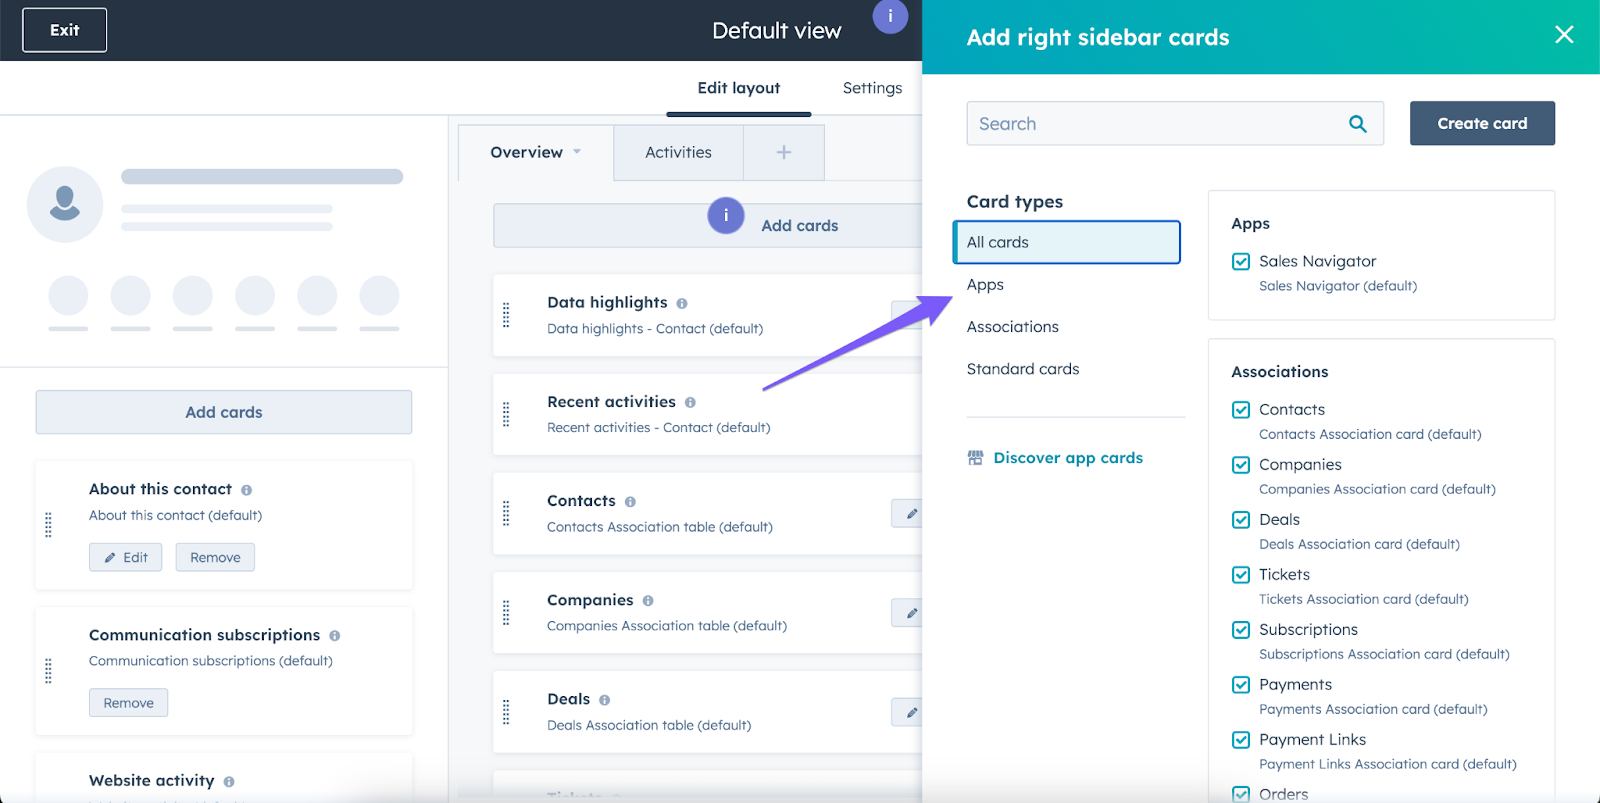Screen dimensions: 1600x803
Task: Click Add cards in the left sidebar
Action: point(224,412)
